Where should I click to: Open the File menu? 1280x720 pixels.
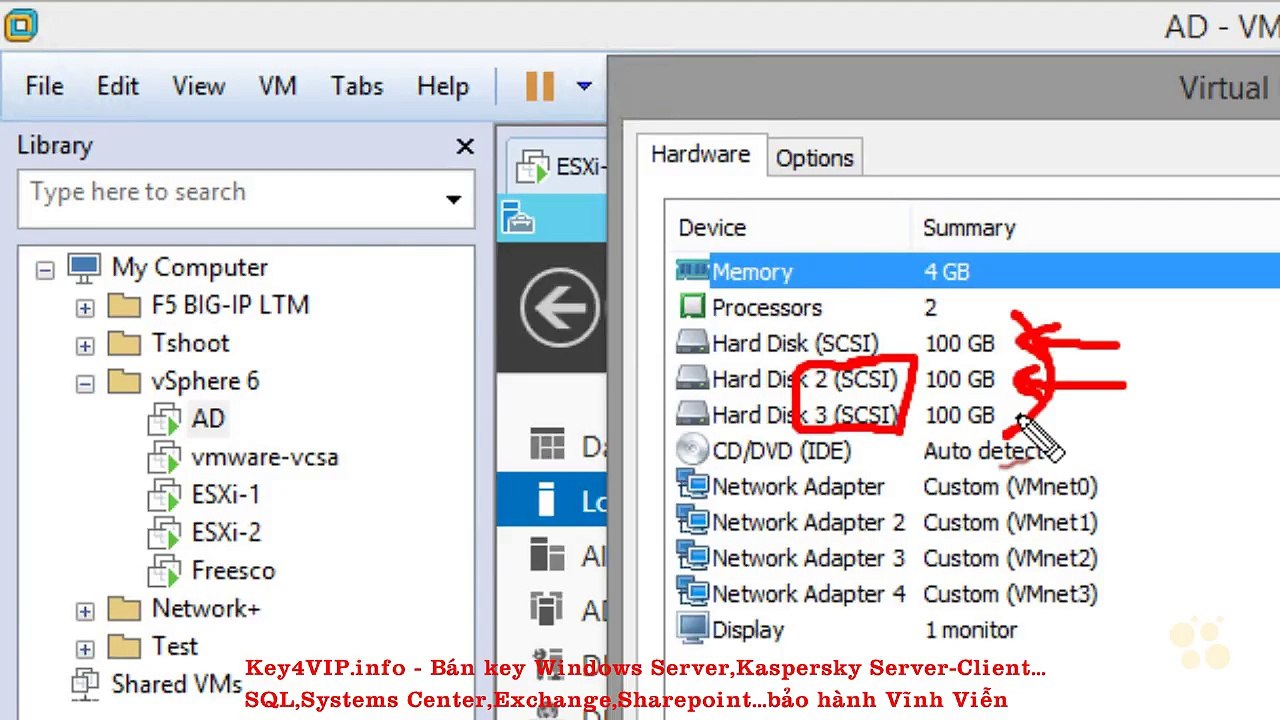[x=44, y=86]
